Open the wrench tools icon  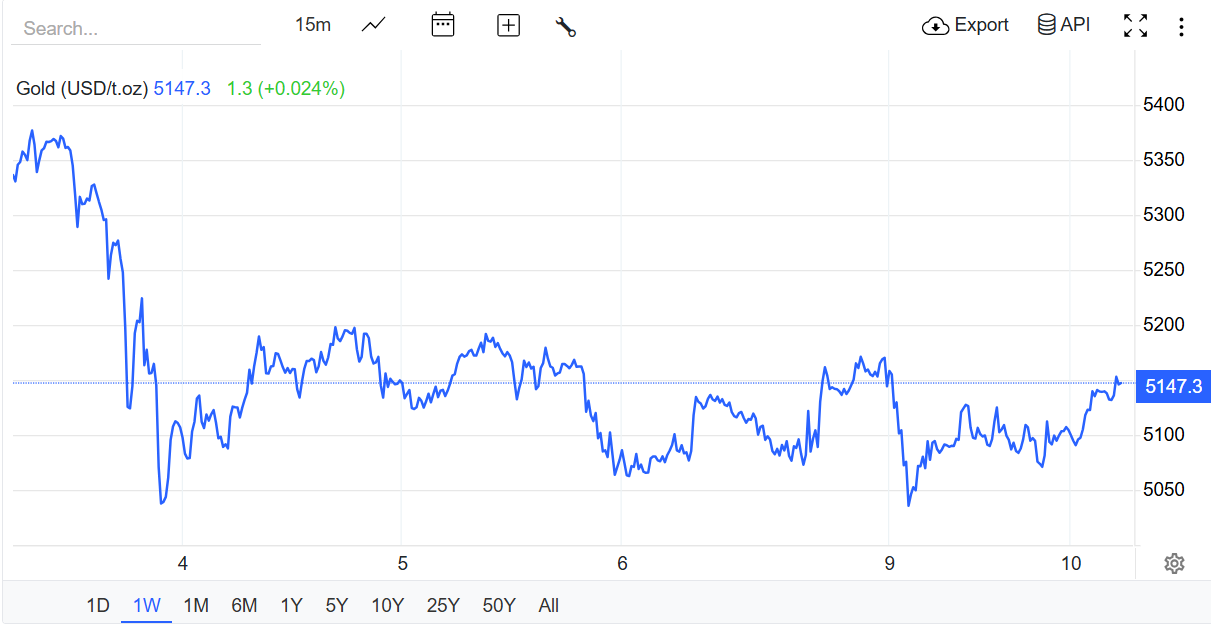566,27
